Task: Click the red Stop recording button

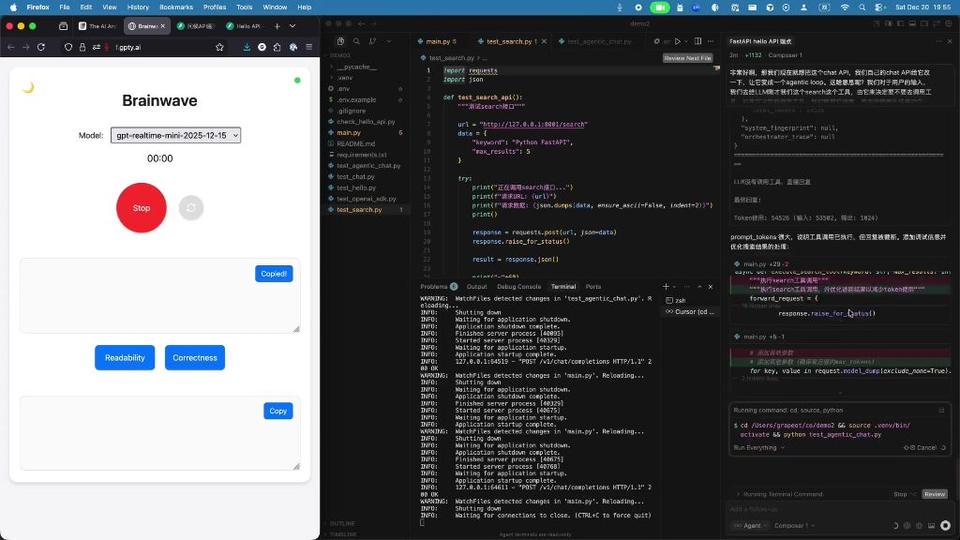Action: pos(141,208)
